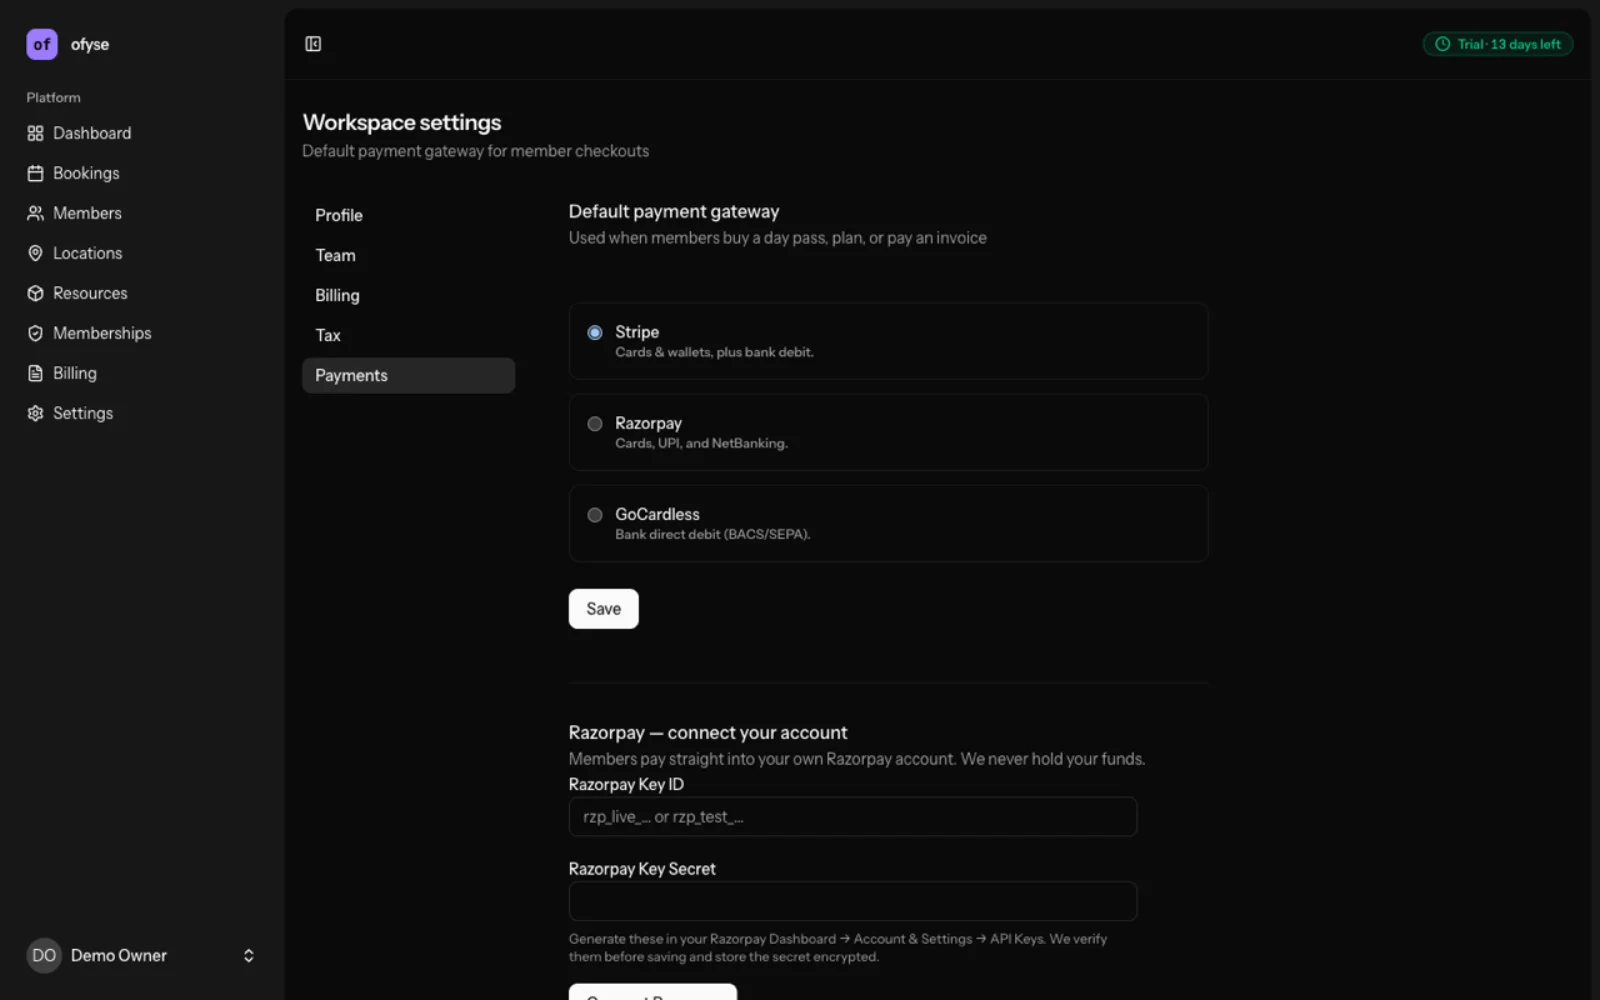Click the Resources cube icon
1600x1000 pixels.
tap(35, 293)
